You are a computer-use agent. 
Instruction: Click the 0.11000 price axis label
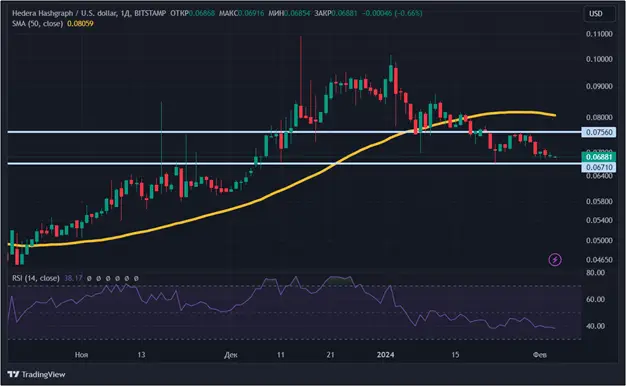599,34
